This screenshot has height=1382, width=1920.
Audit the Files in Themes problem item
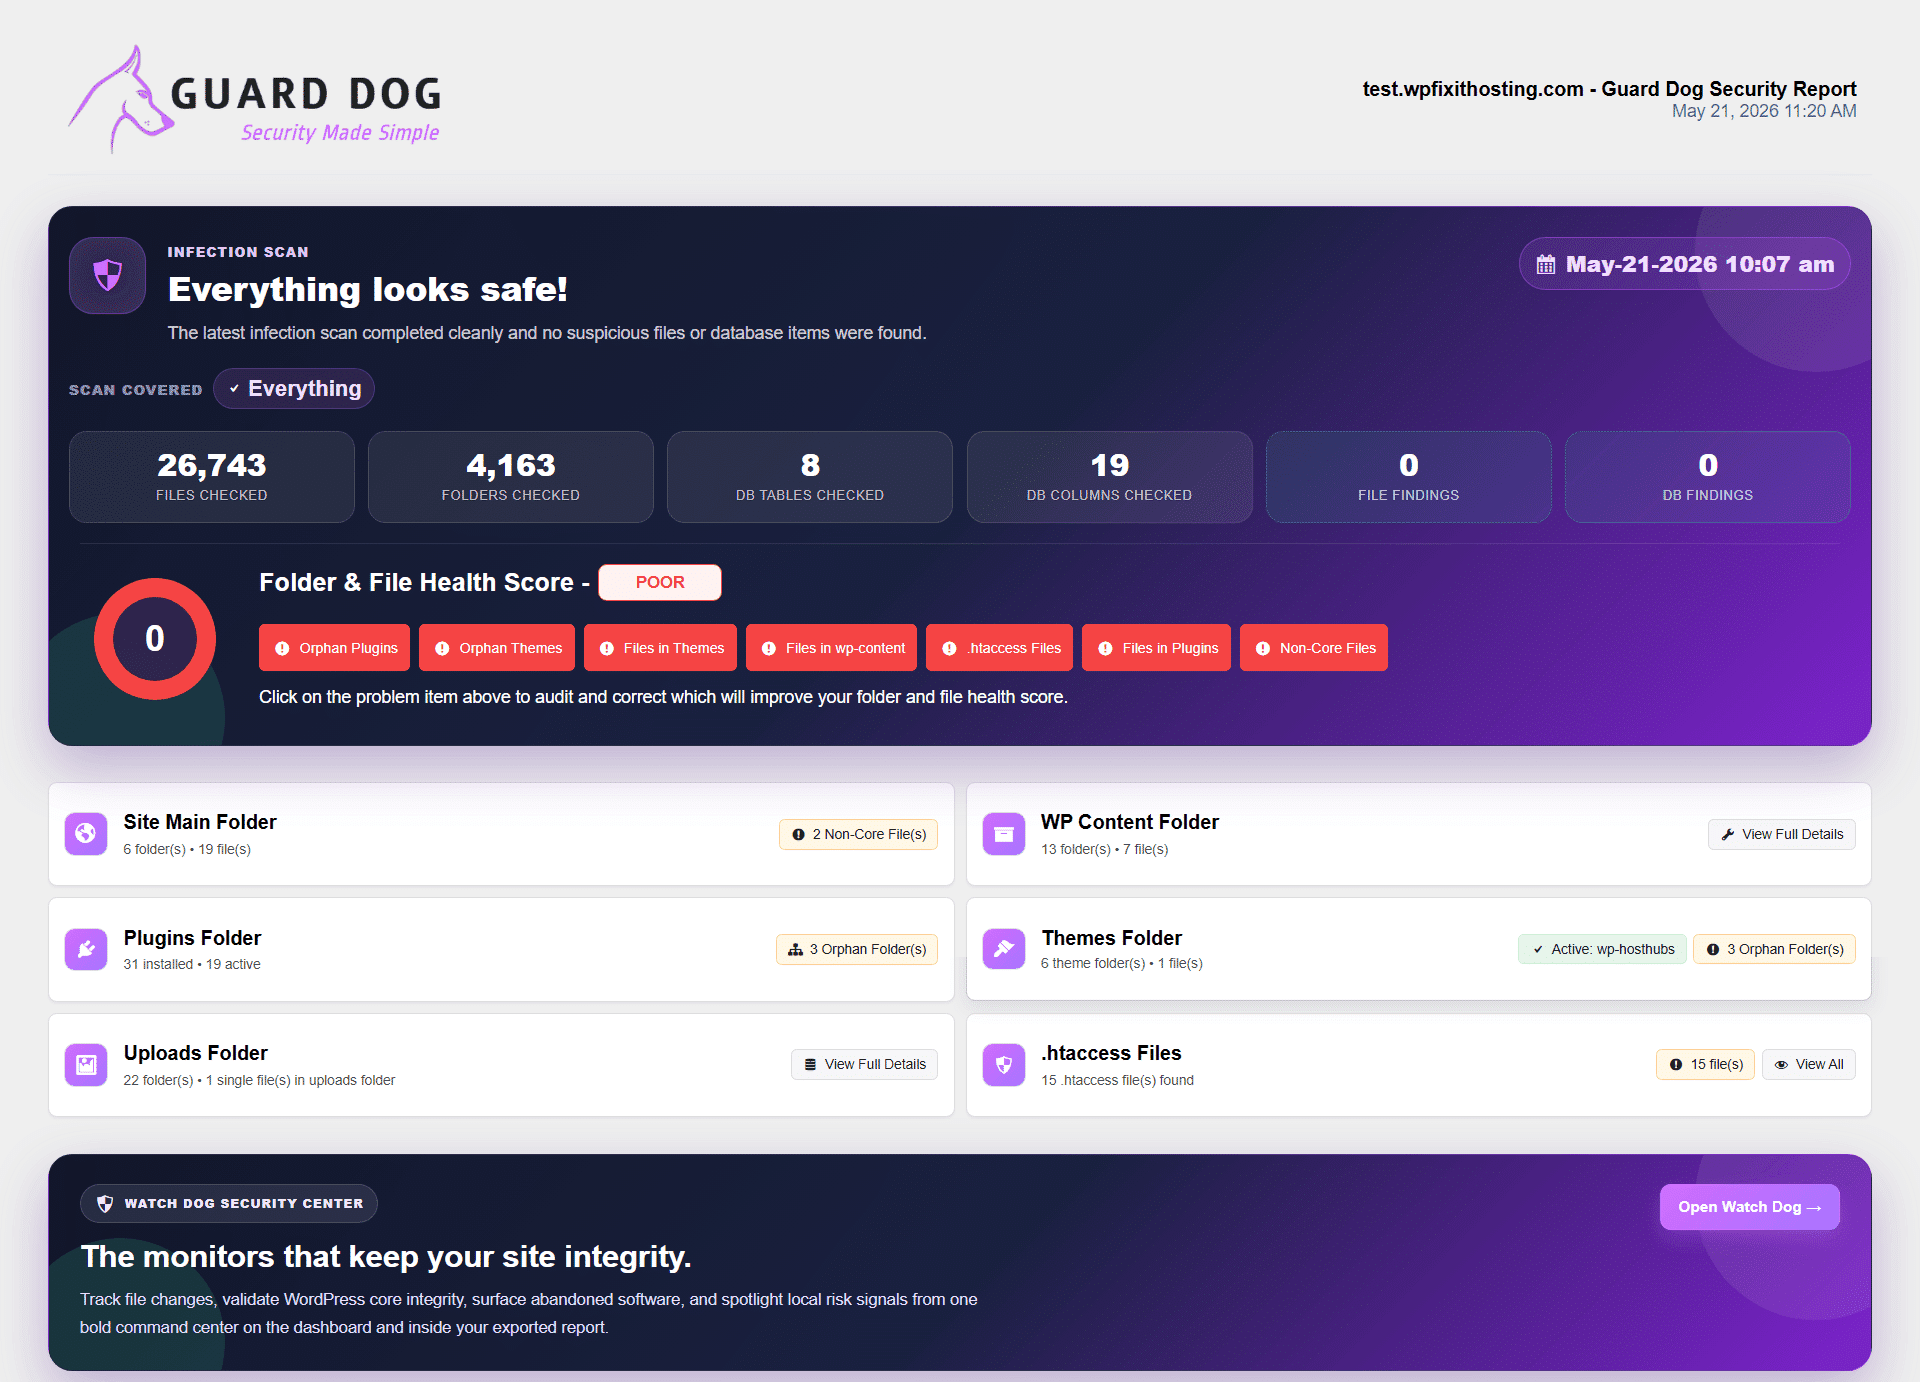coord(661,648)
